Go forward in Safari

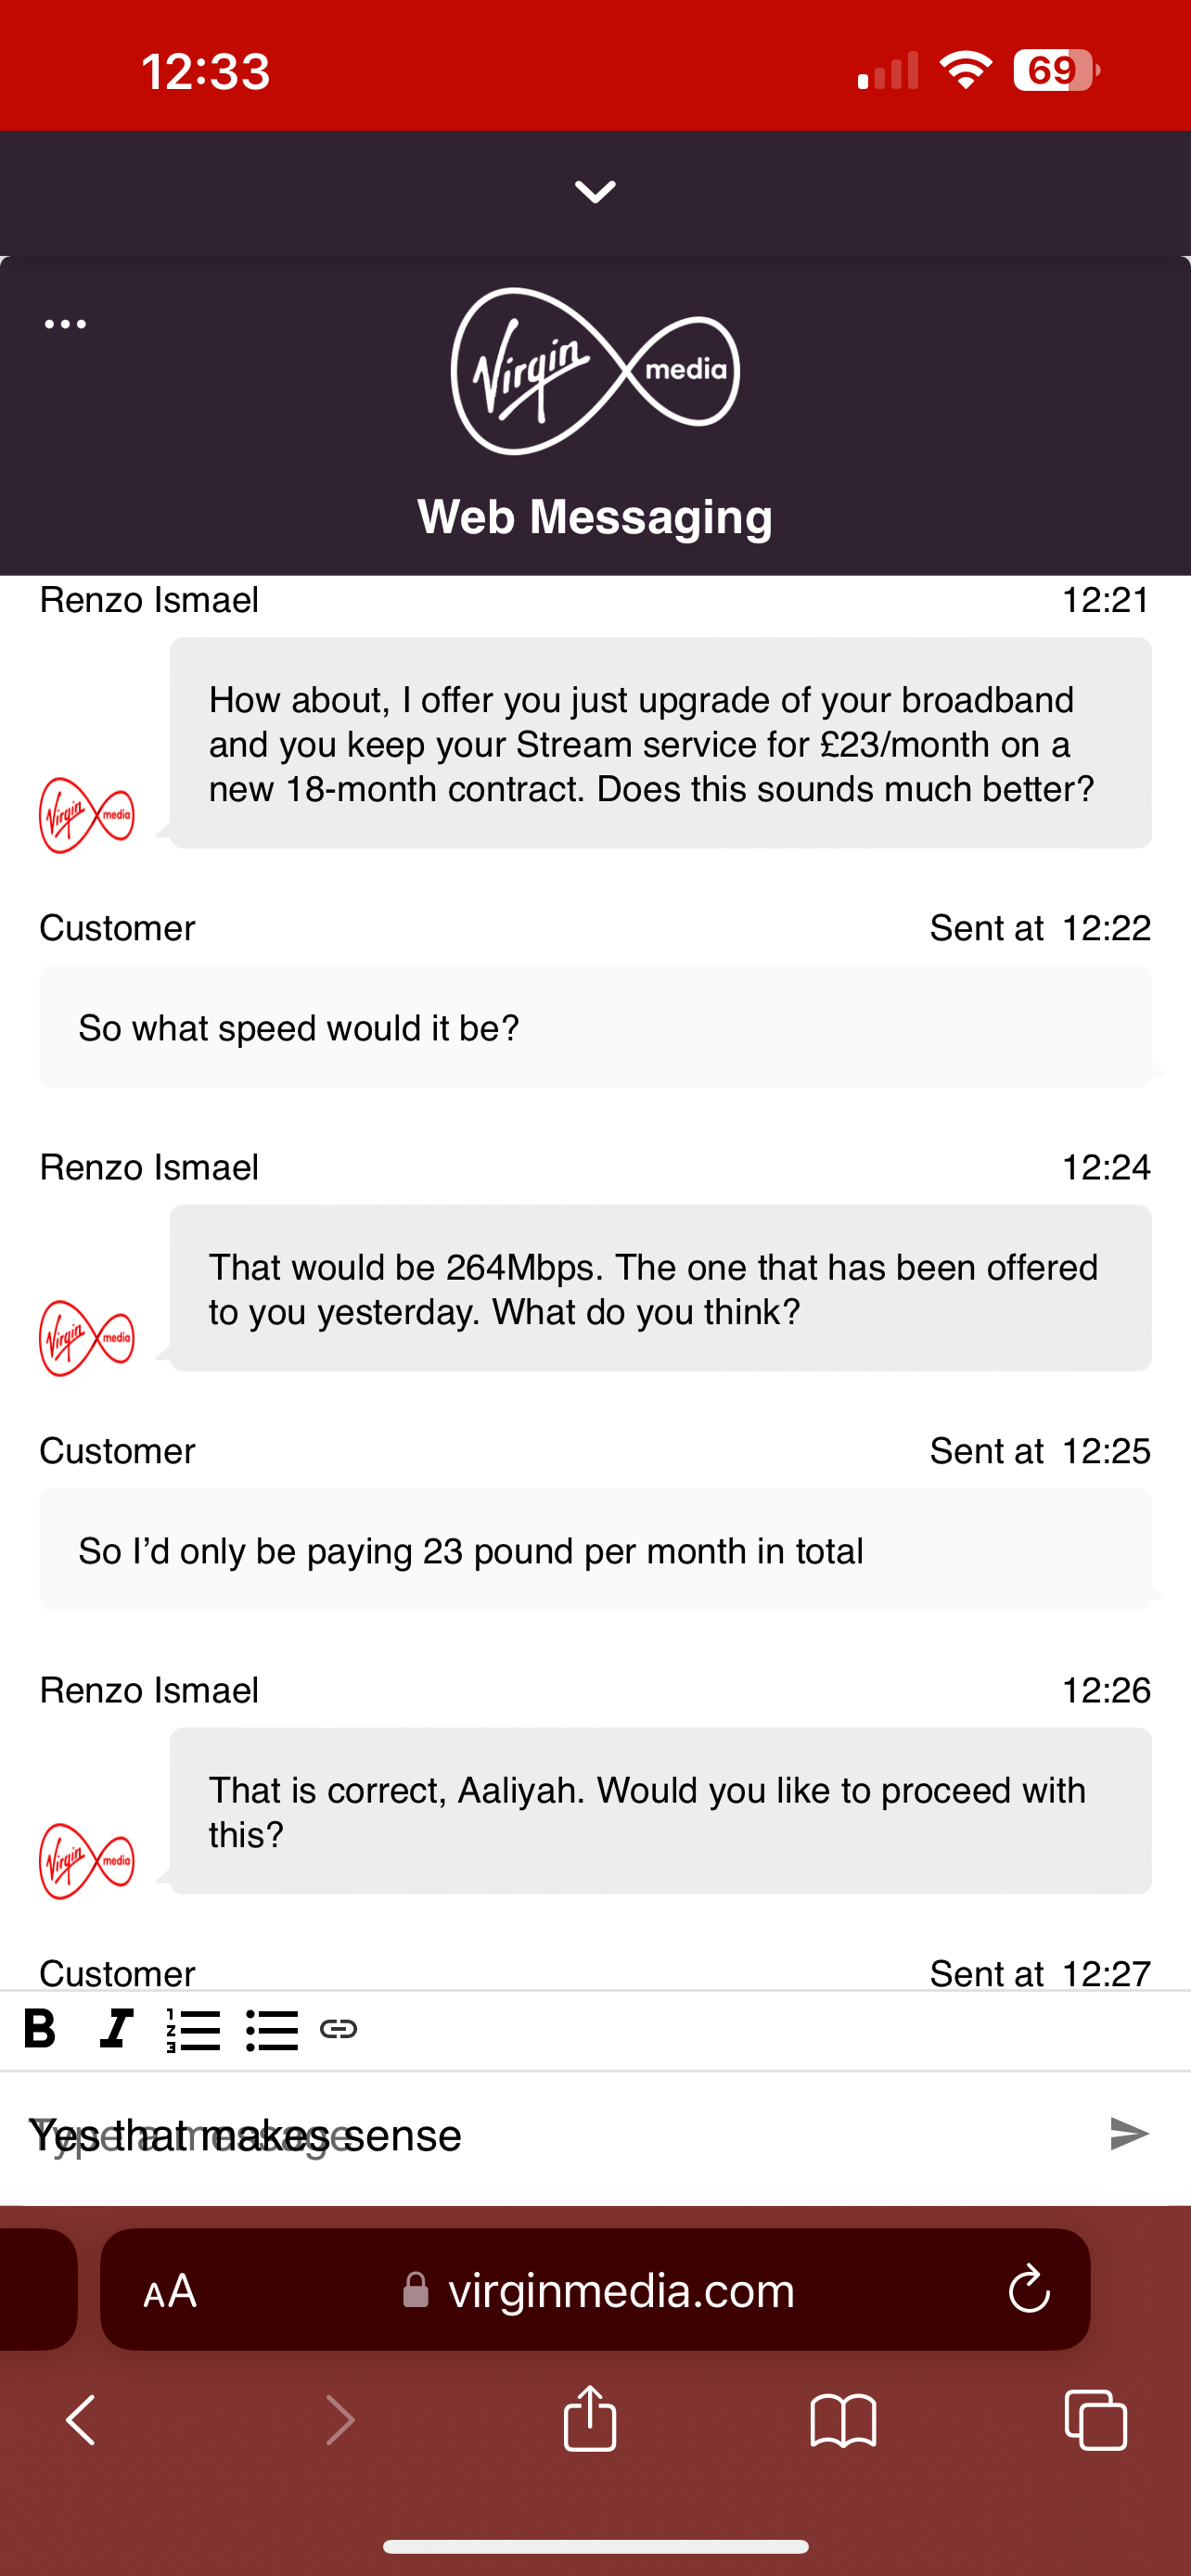(x=340, y=2420)
